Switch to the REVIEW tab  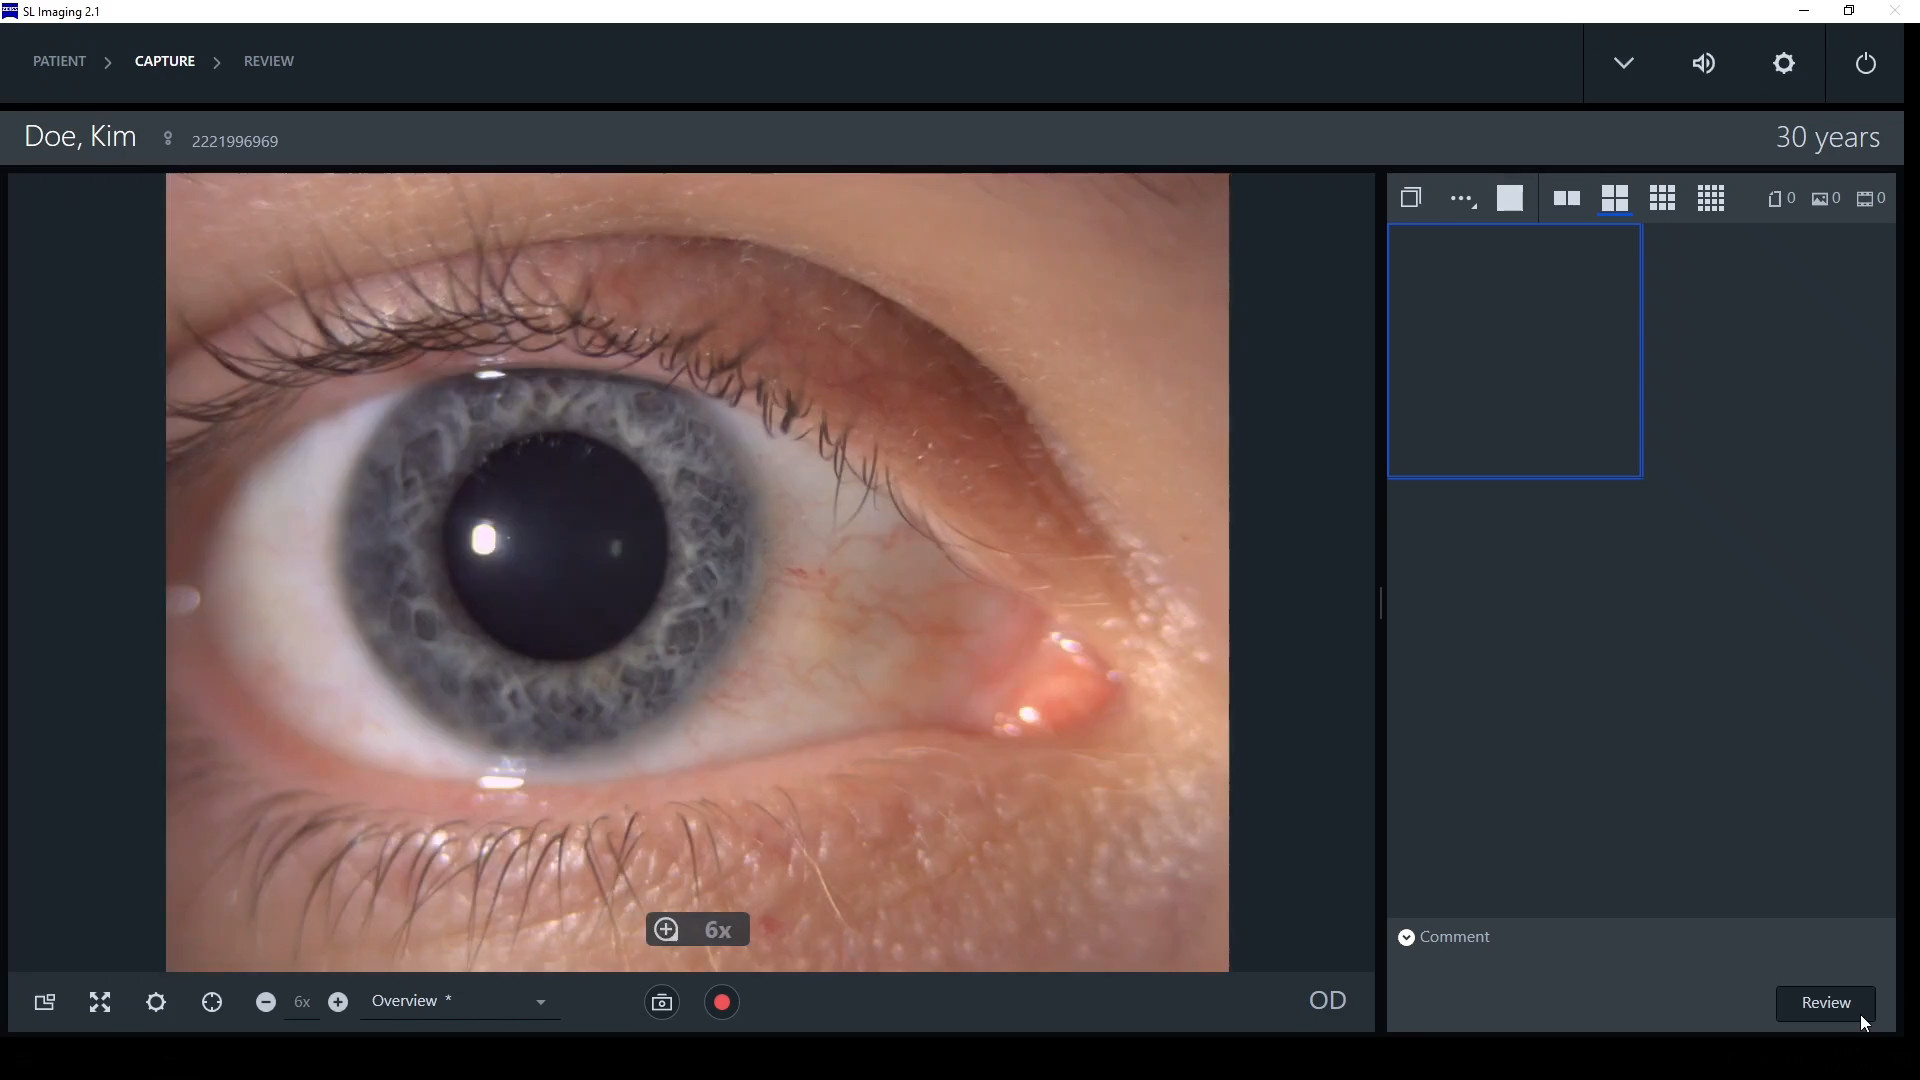pos(269,61)
